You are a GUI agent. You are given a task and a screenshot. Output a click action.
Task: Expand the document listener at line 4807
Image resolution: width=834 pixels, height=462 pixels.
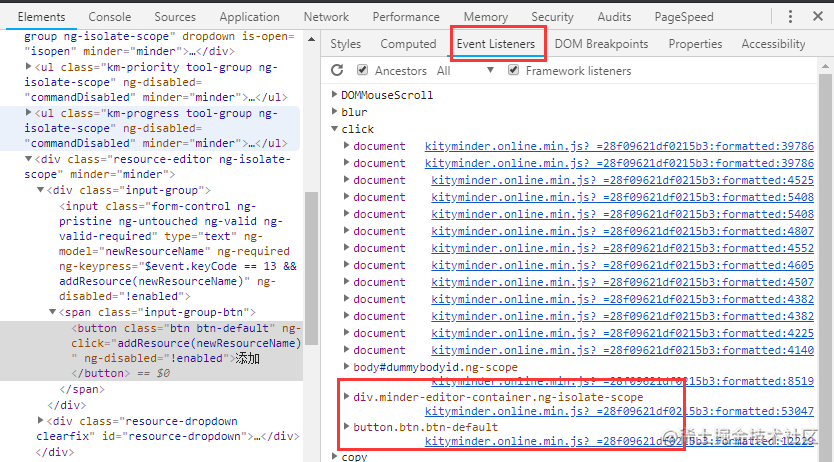[x=346, y=231]
